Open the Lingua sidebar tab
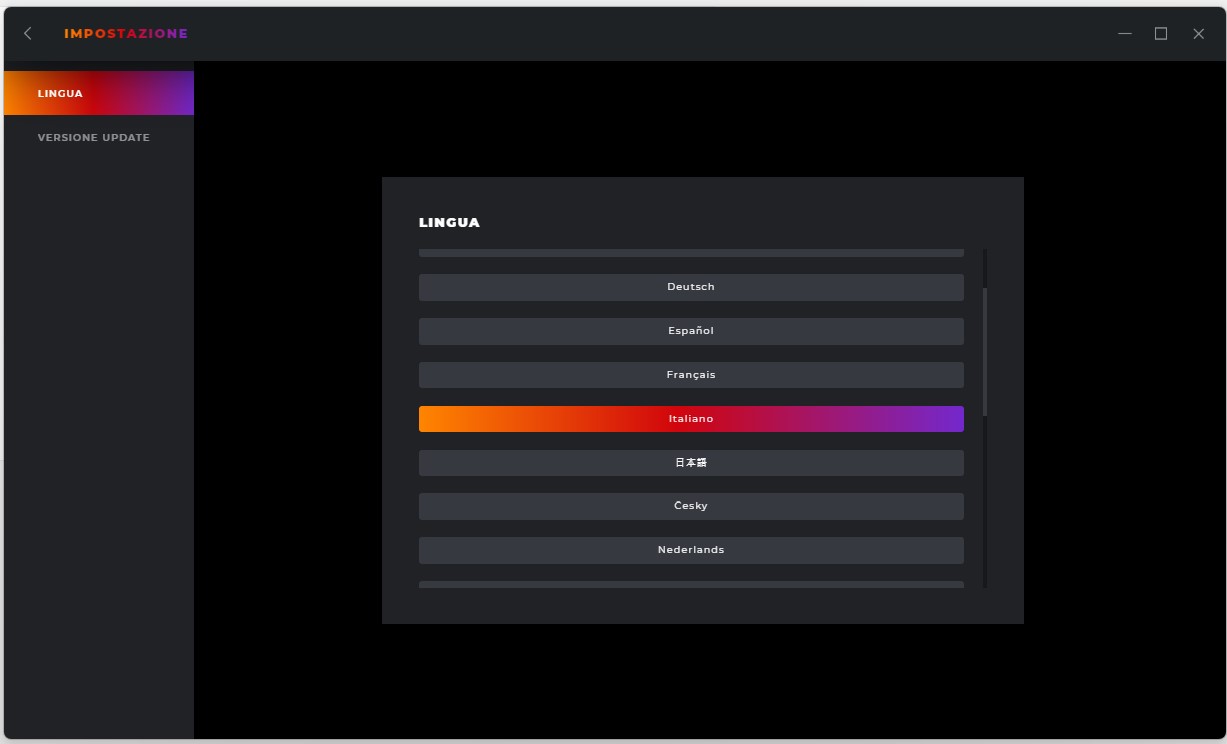This screenshot has width=1227, height=744. tap(99, 93)
